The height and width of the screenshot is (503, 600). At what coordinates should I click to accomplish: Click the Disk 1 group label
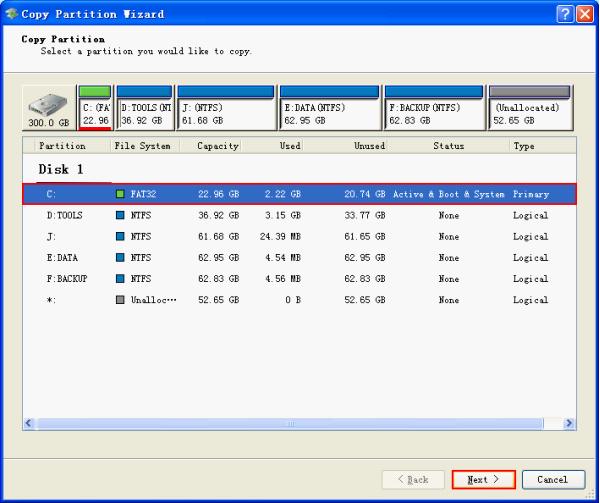61,169
